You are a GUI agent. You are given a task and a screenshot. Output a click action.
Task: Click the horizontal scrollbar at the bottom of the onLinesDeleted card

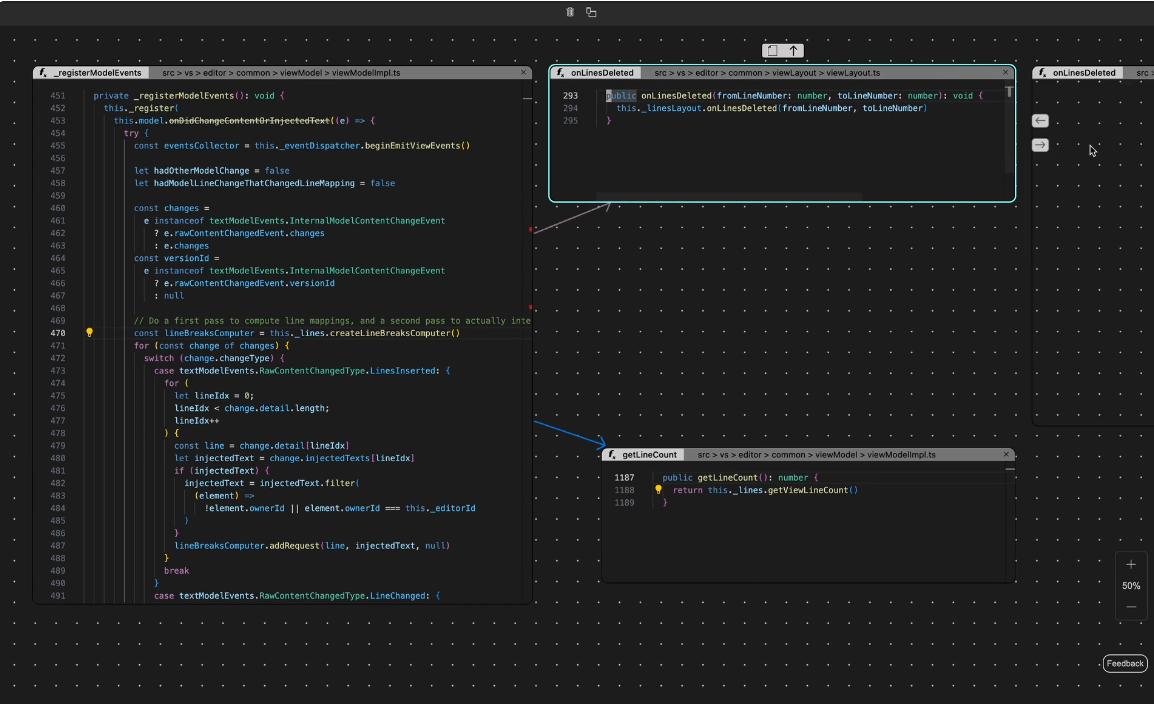coord(729,196)
